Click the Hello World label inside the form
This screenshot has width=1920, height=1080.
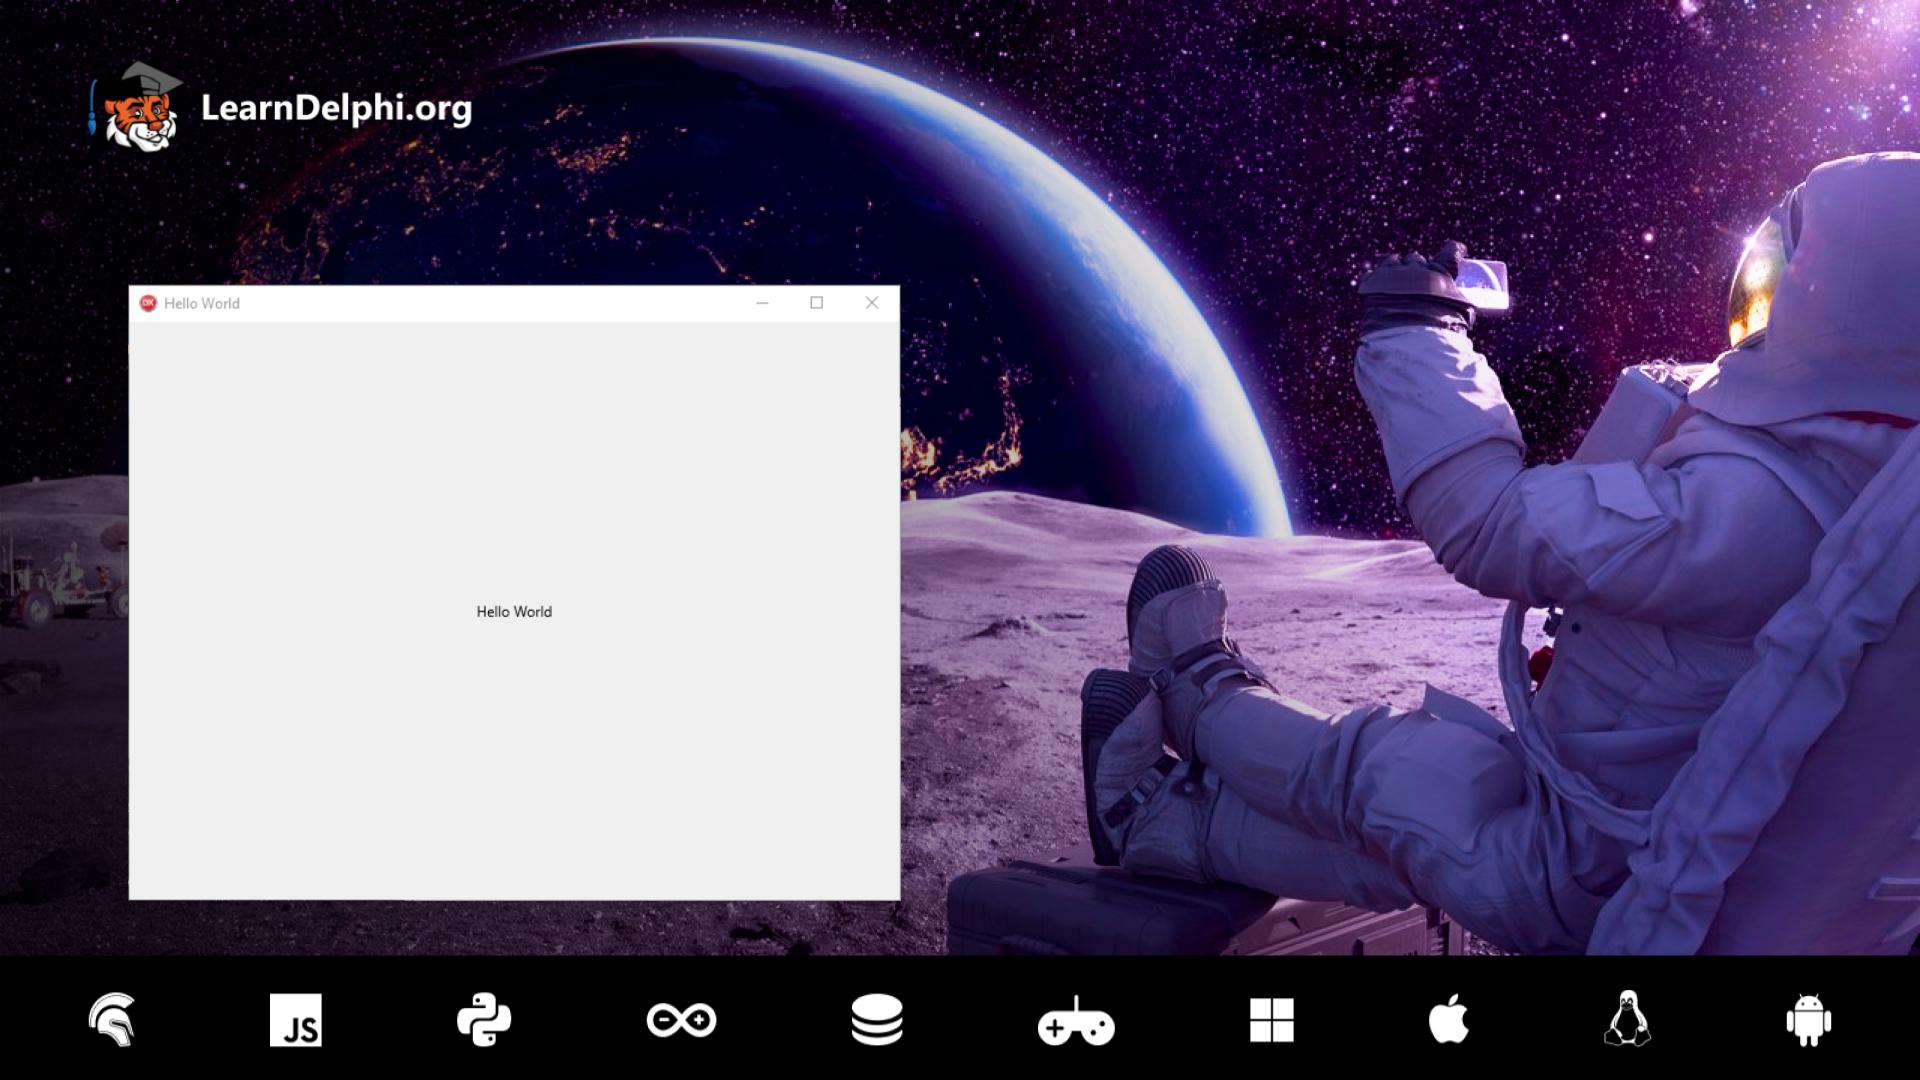tap(513, 611)
